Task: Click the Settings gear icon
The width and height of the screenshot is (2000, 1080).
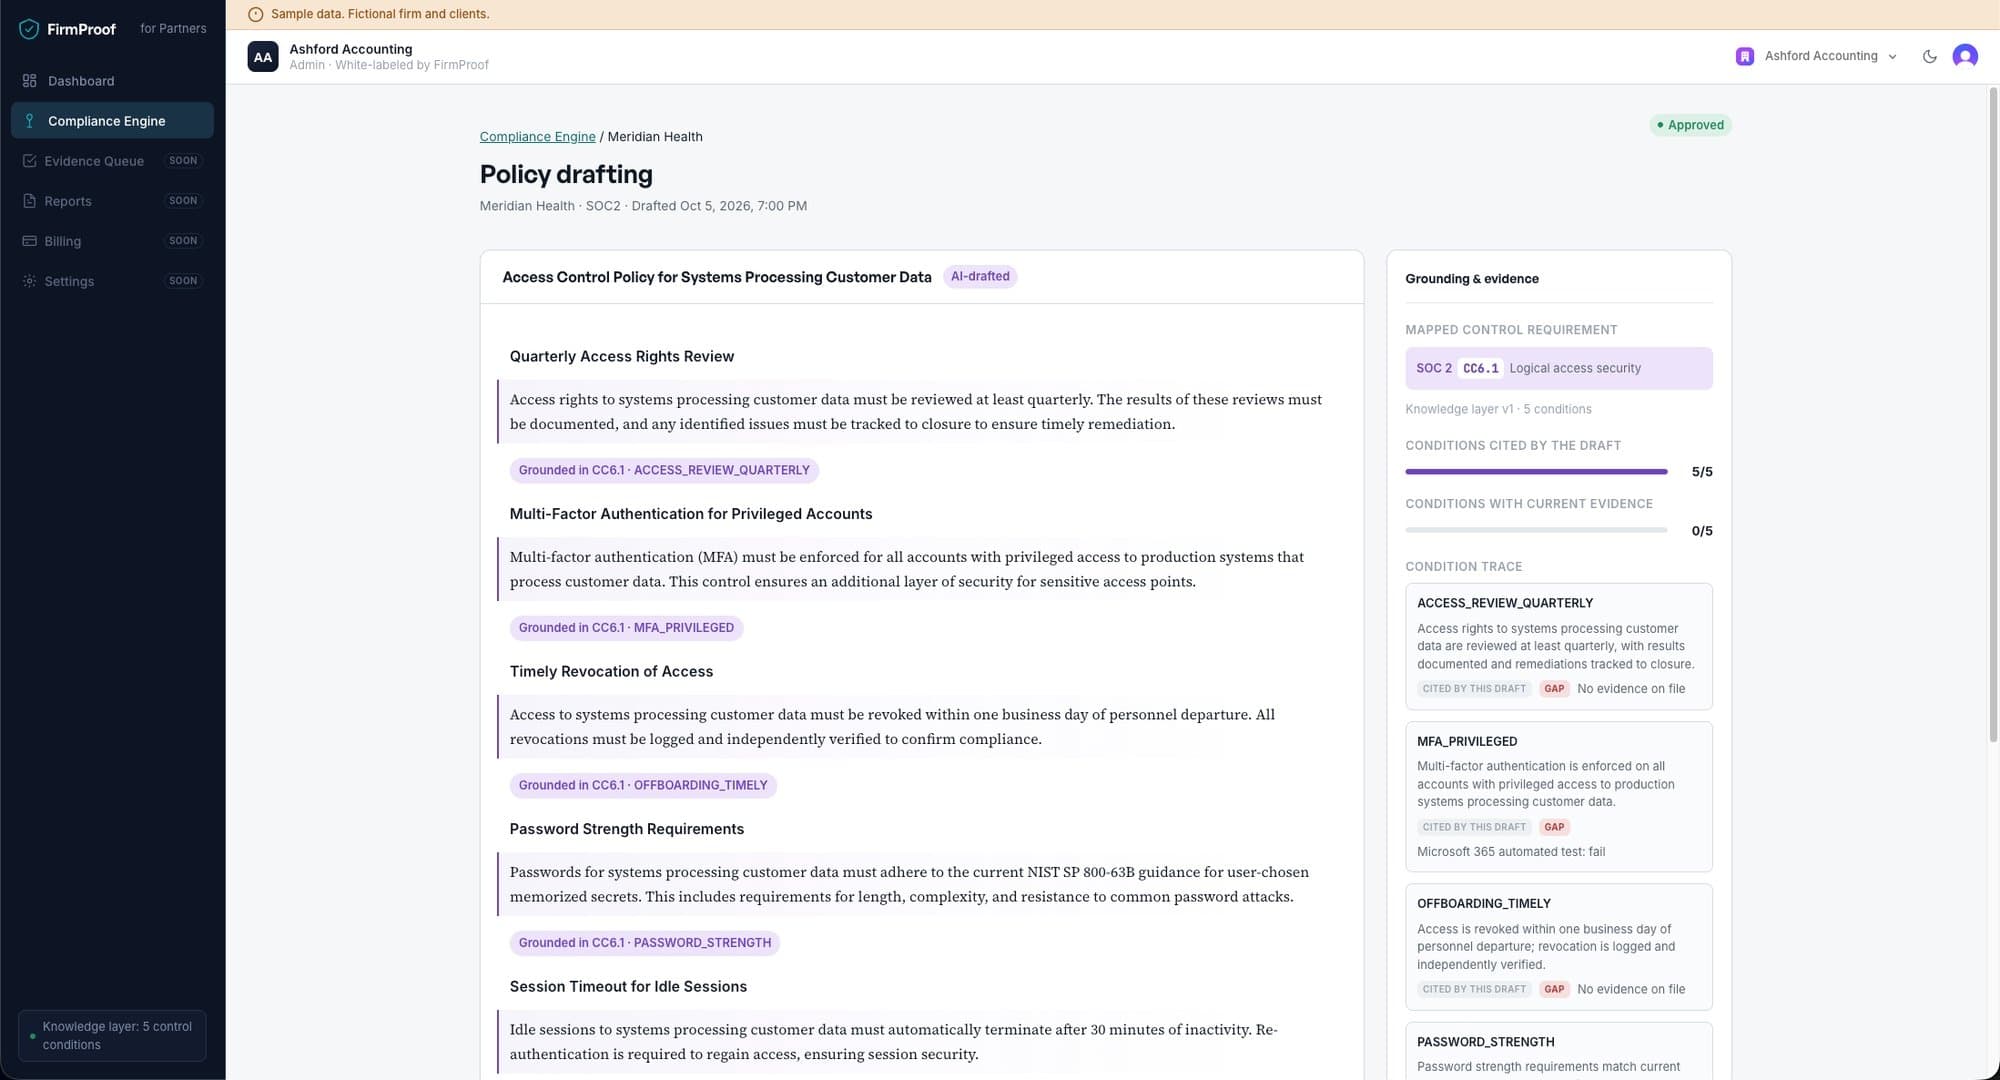Action: pos(29,281)
